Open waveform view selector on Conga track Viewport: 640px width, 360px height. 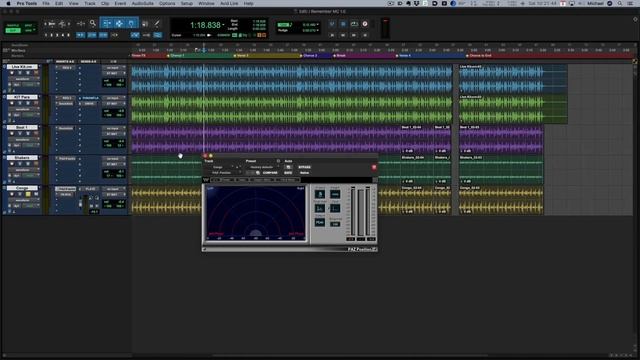click(x=24, y=200)
